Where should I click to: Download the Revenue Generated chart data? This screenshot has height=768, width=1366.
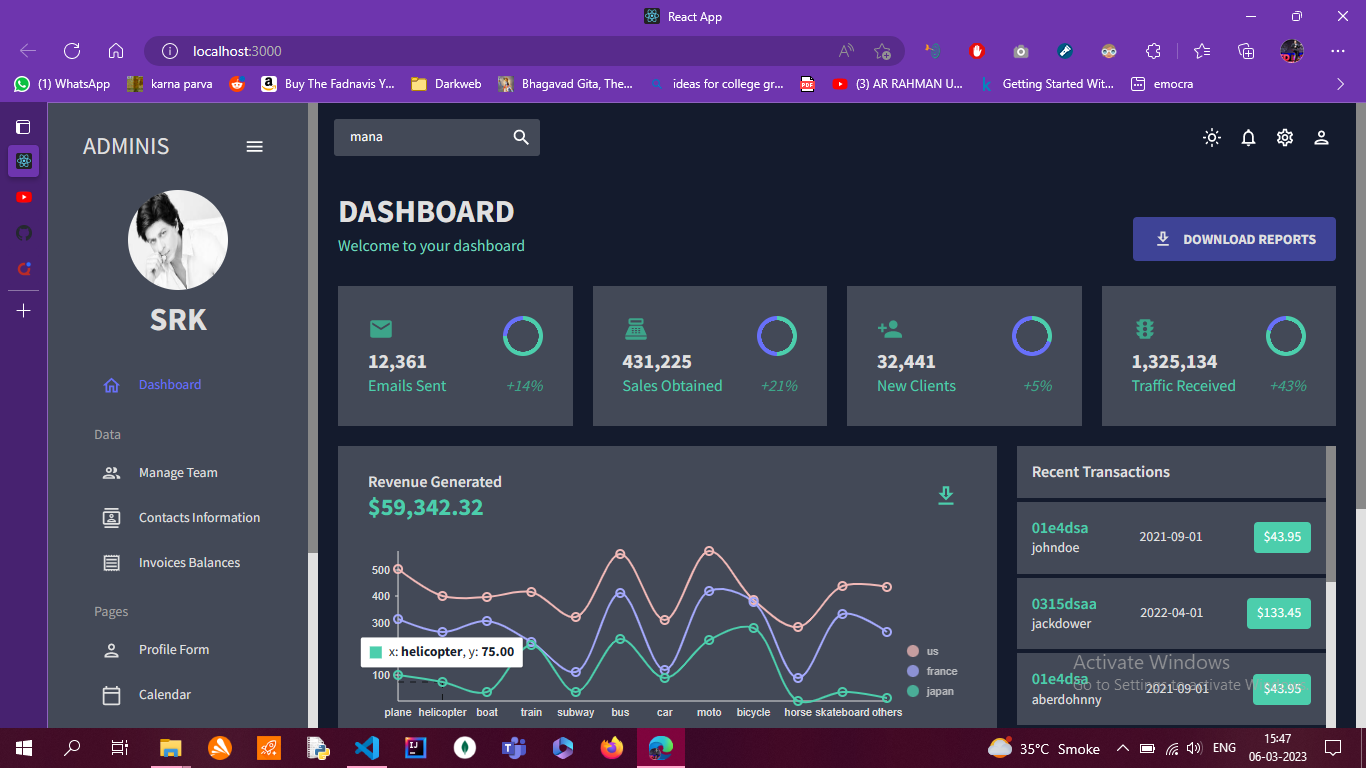point(945,494)
